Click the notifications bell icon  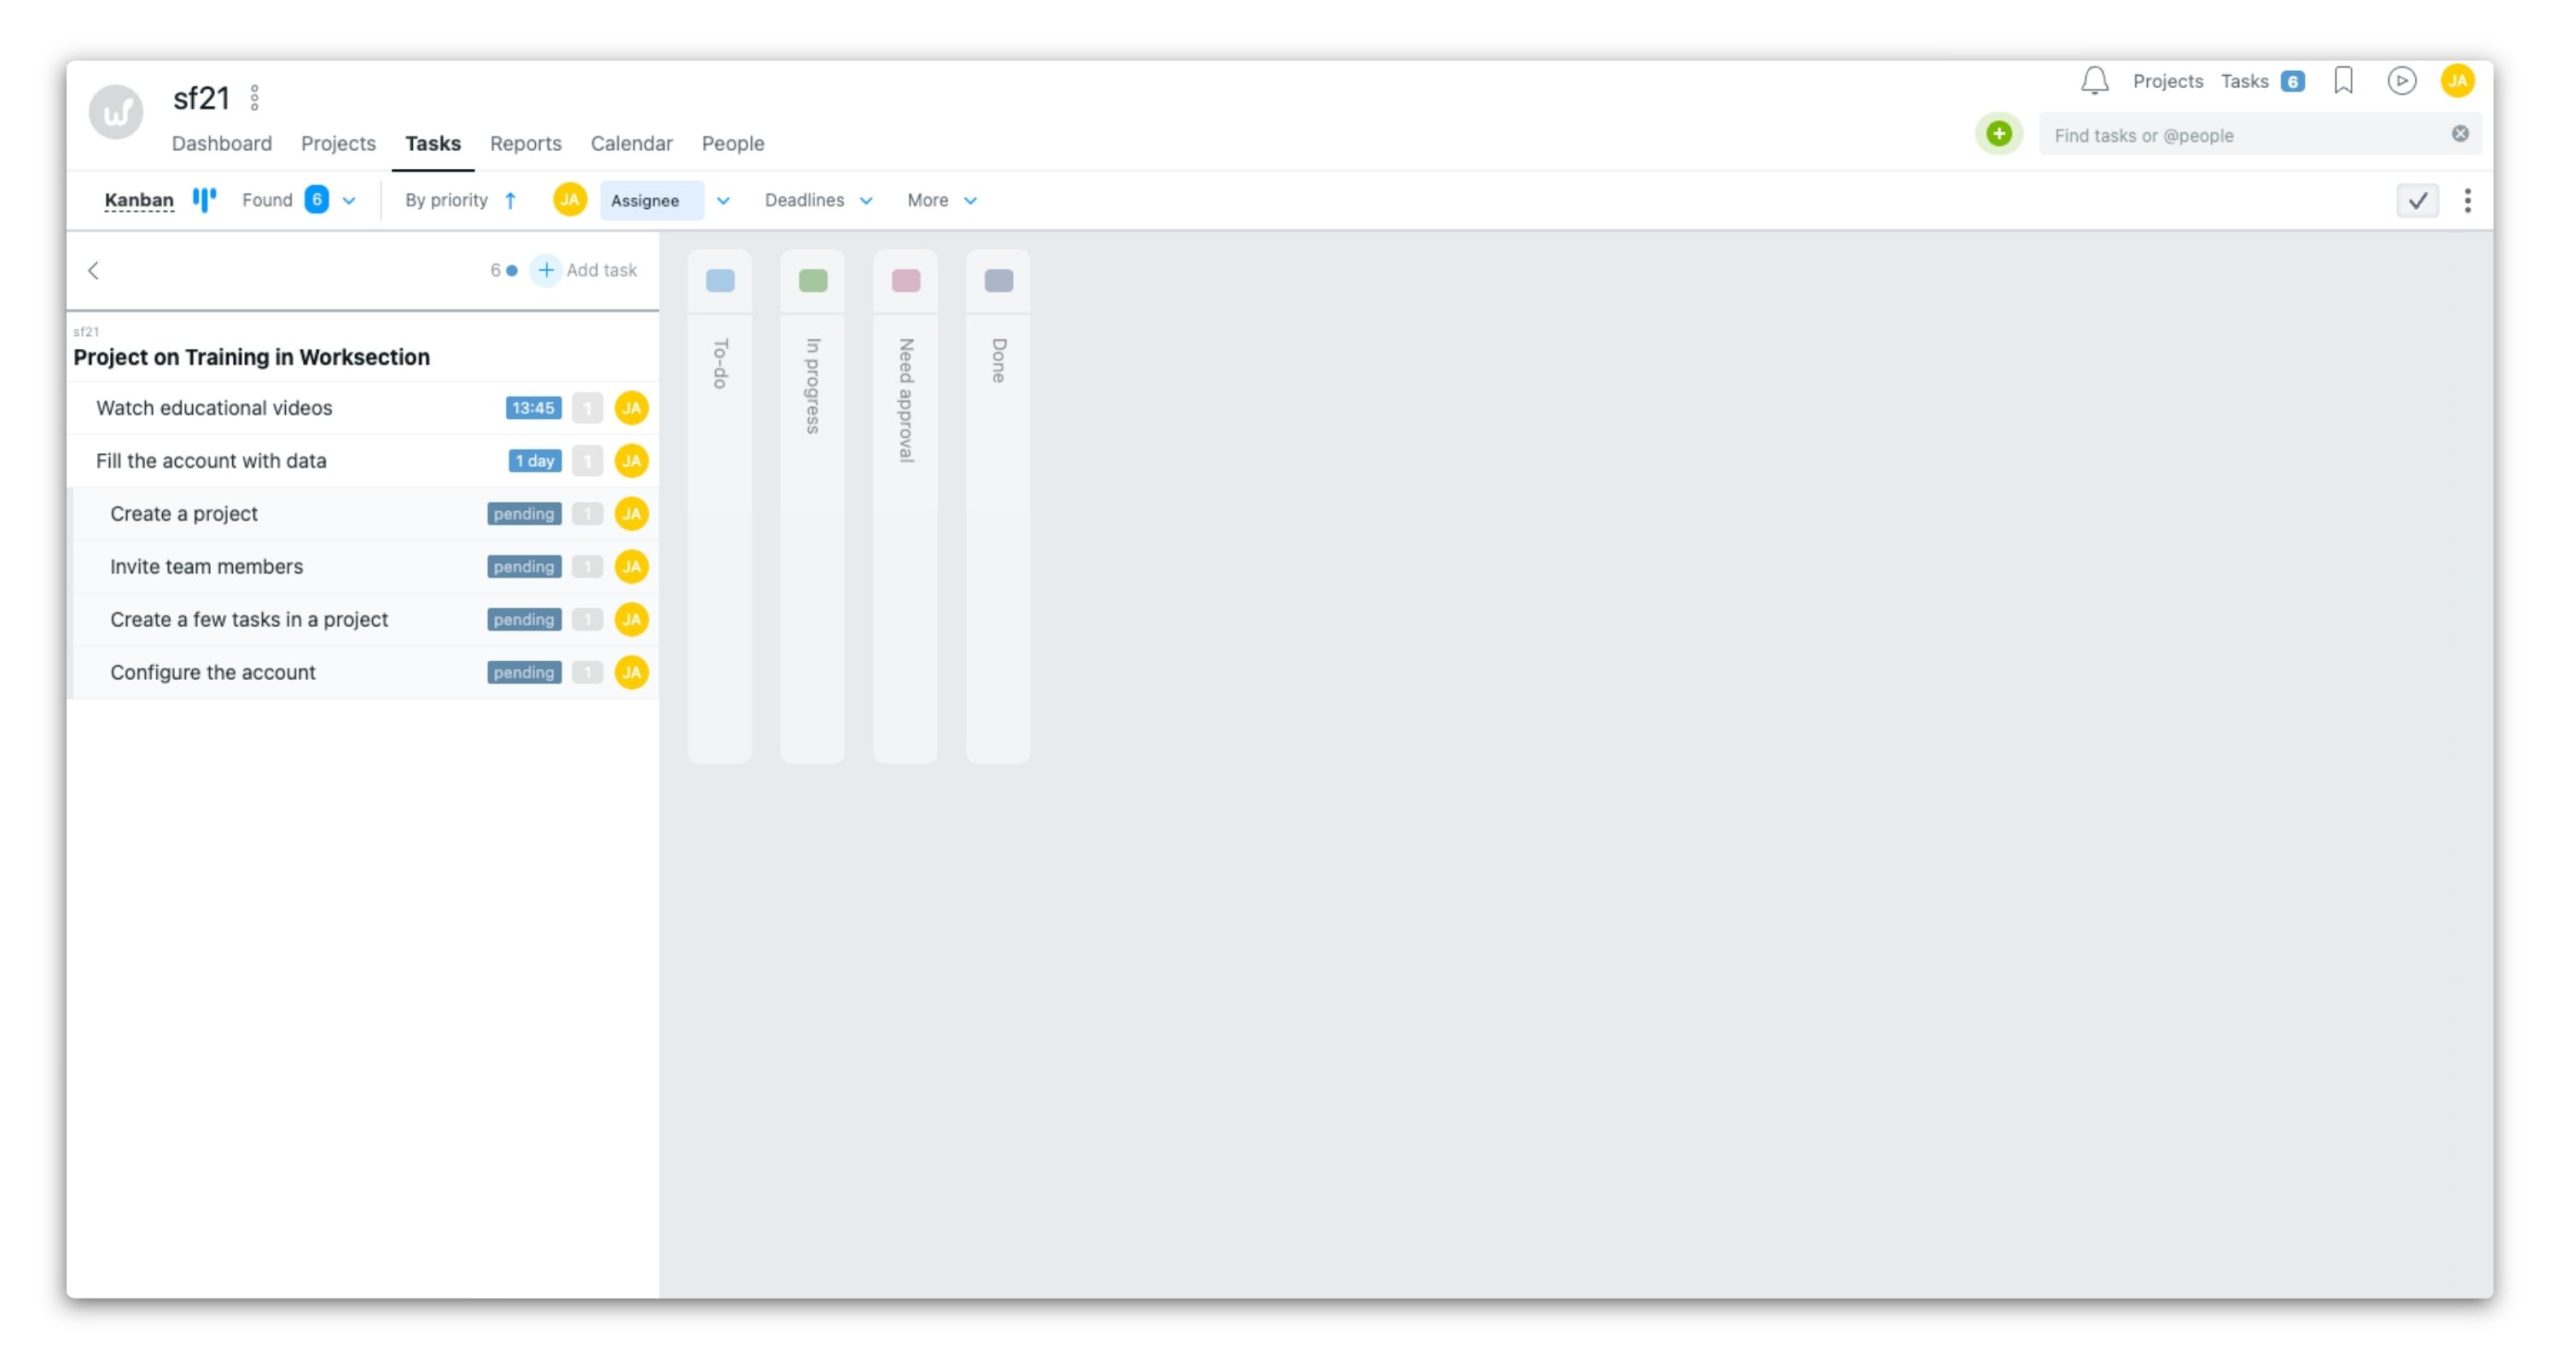(x=2094, y=81)
